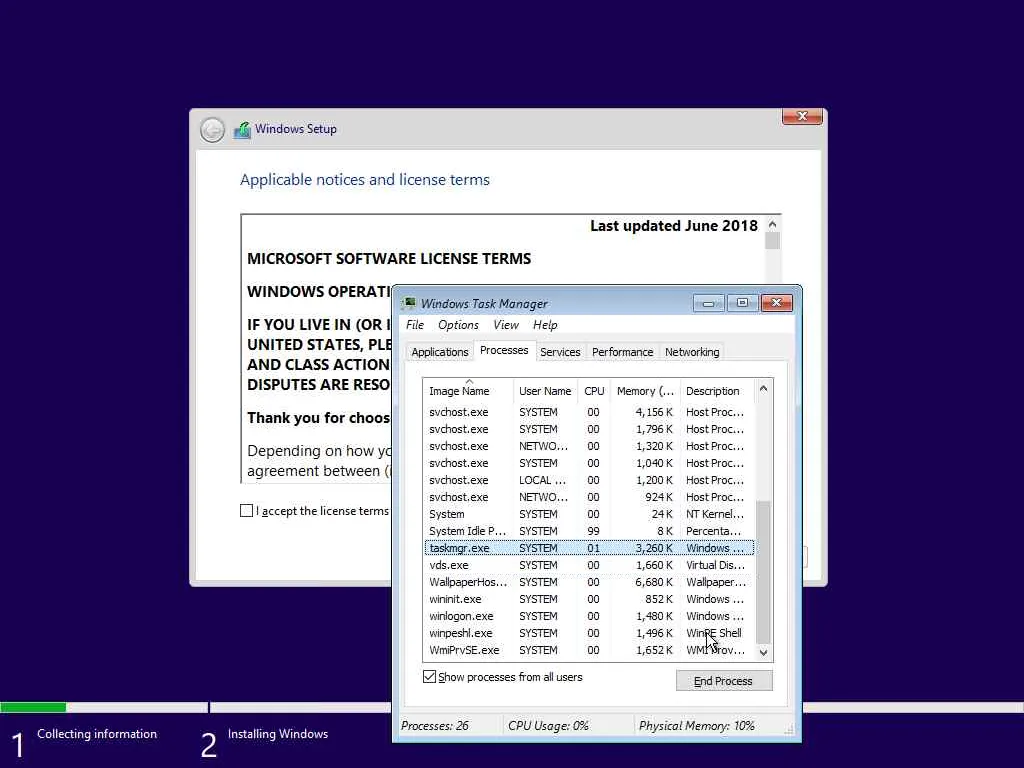The height and width of the screenshot is (768, 1024).
Task: Click the Physical Memory: 10% status
Action: coord(697,726)
